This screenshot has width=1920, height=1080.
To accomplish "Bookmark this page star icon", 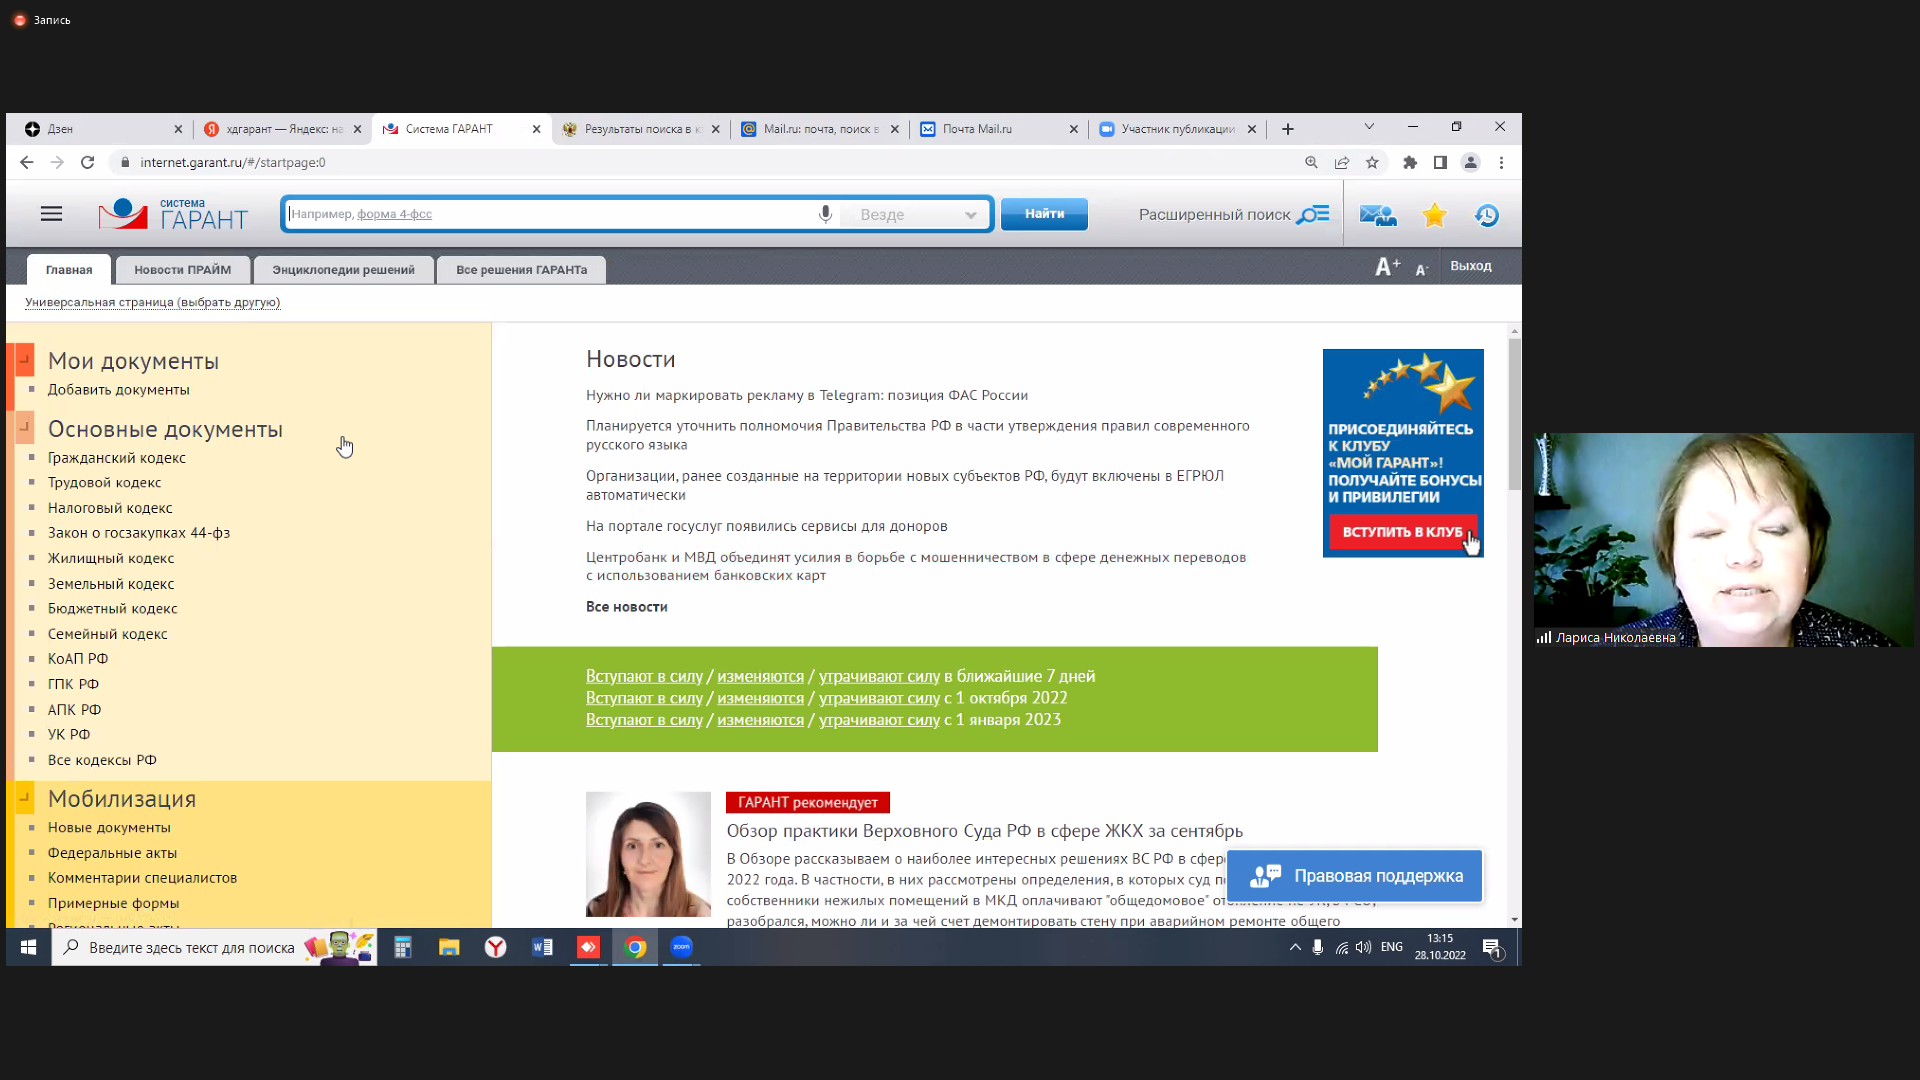I will click(1372, 162).
